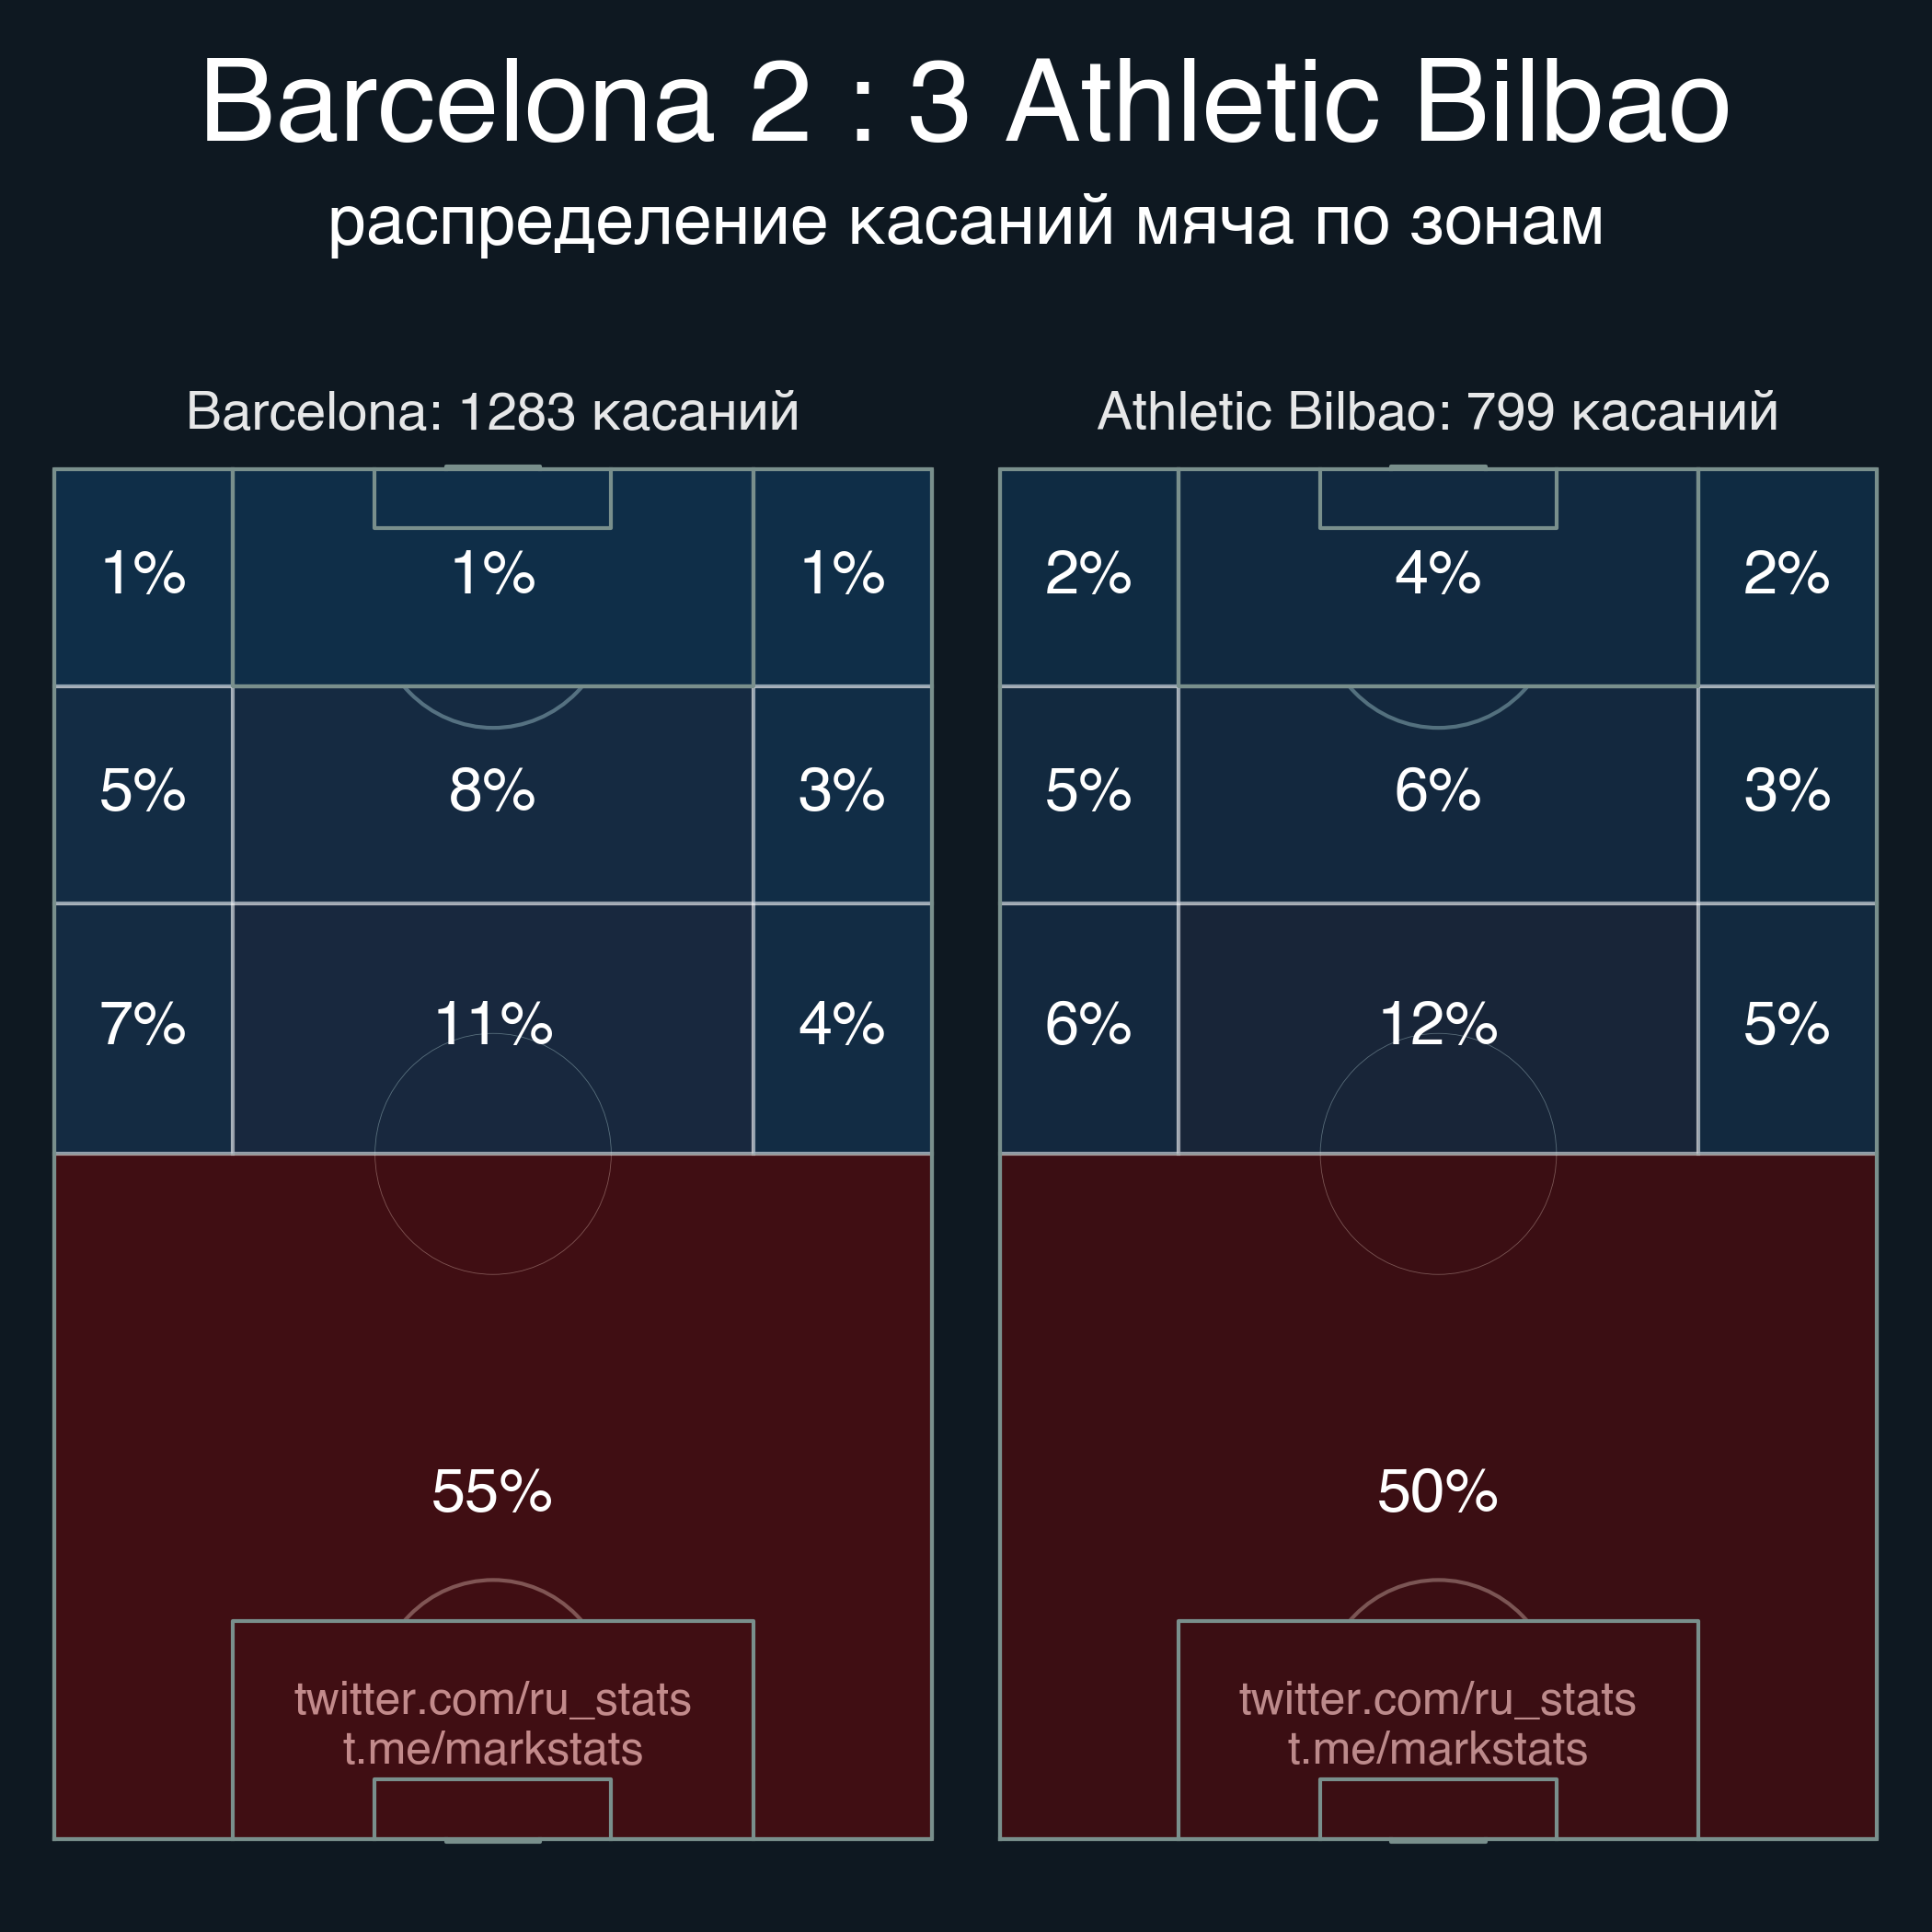Image resolution: width=1932 pixels, height=1932 pixels.
Task: Click the Barcelona 1283 касаний heading
Action: click(492, 411)
